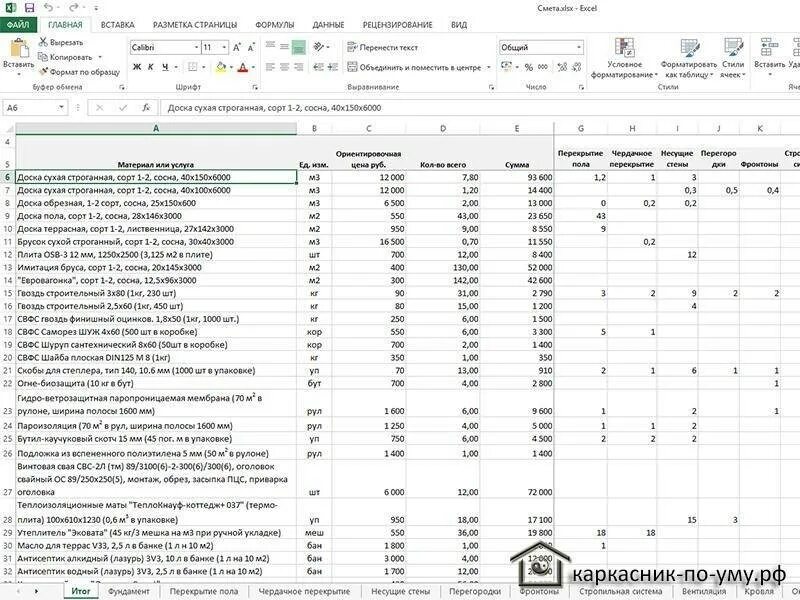Click the Insert Function fx icon
The height and width of the screenshot is (600, 800).
tap(146, 108)
